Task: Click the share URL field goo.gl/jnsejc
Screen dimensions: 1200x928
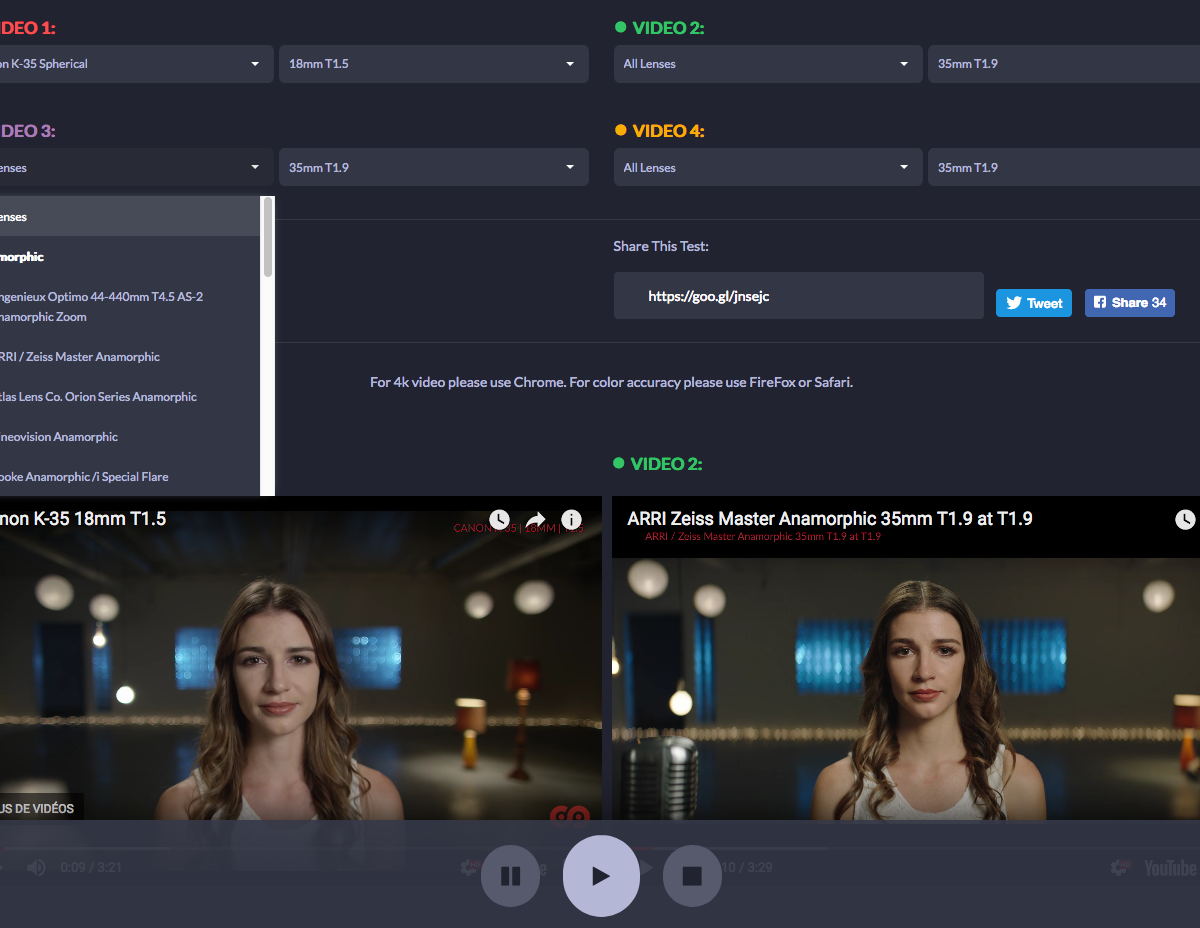Action: click(x=799, y=296)
